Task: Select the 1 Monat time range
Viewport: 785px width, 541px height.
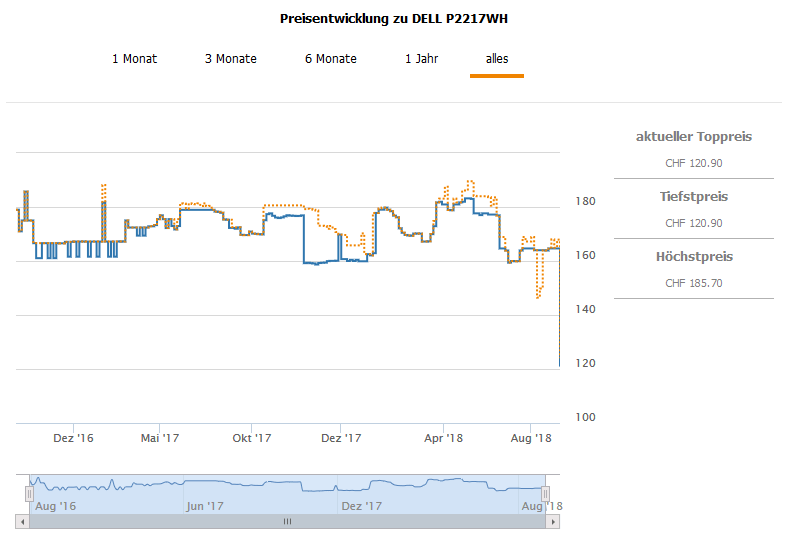Action: [134, 59]
